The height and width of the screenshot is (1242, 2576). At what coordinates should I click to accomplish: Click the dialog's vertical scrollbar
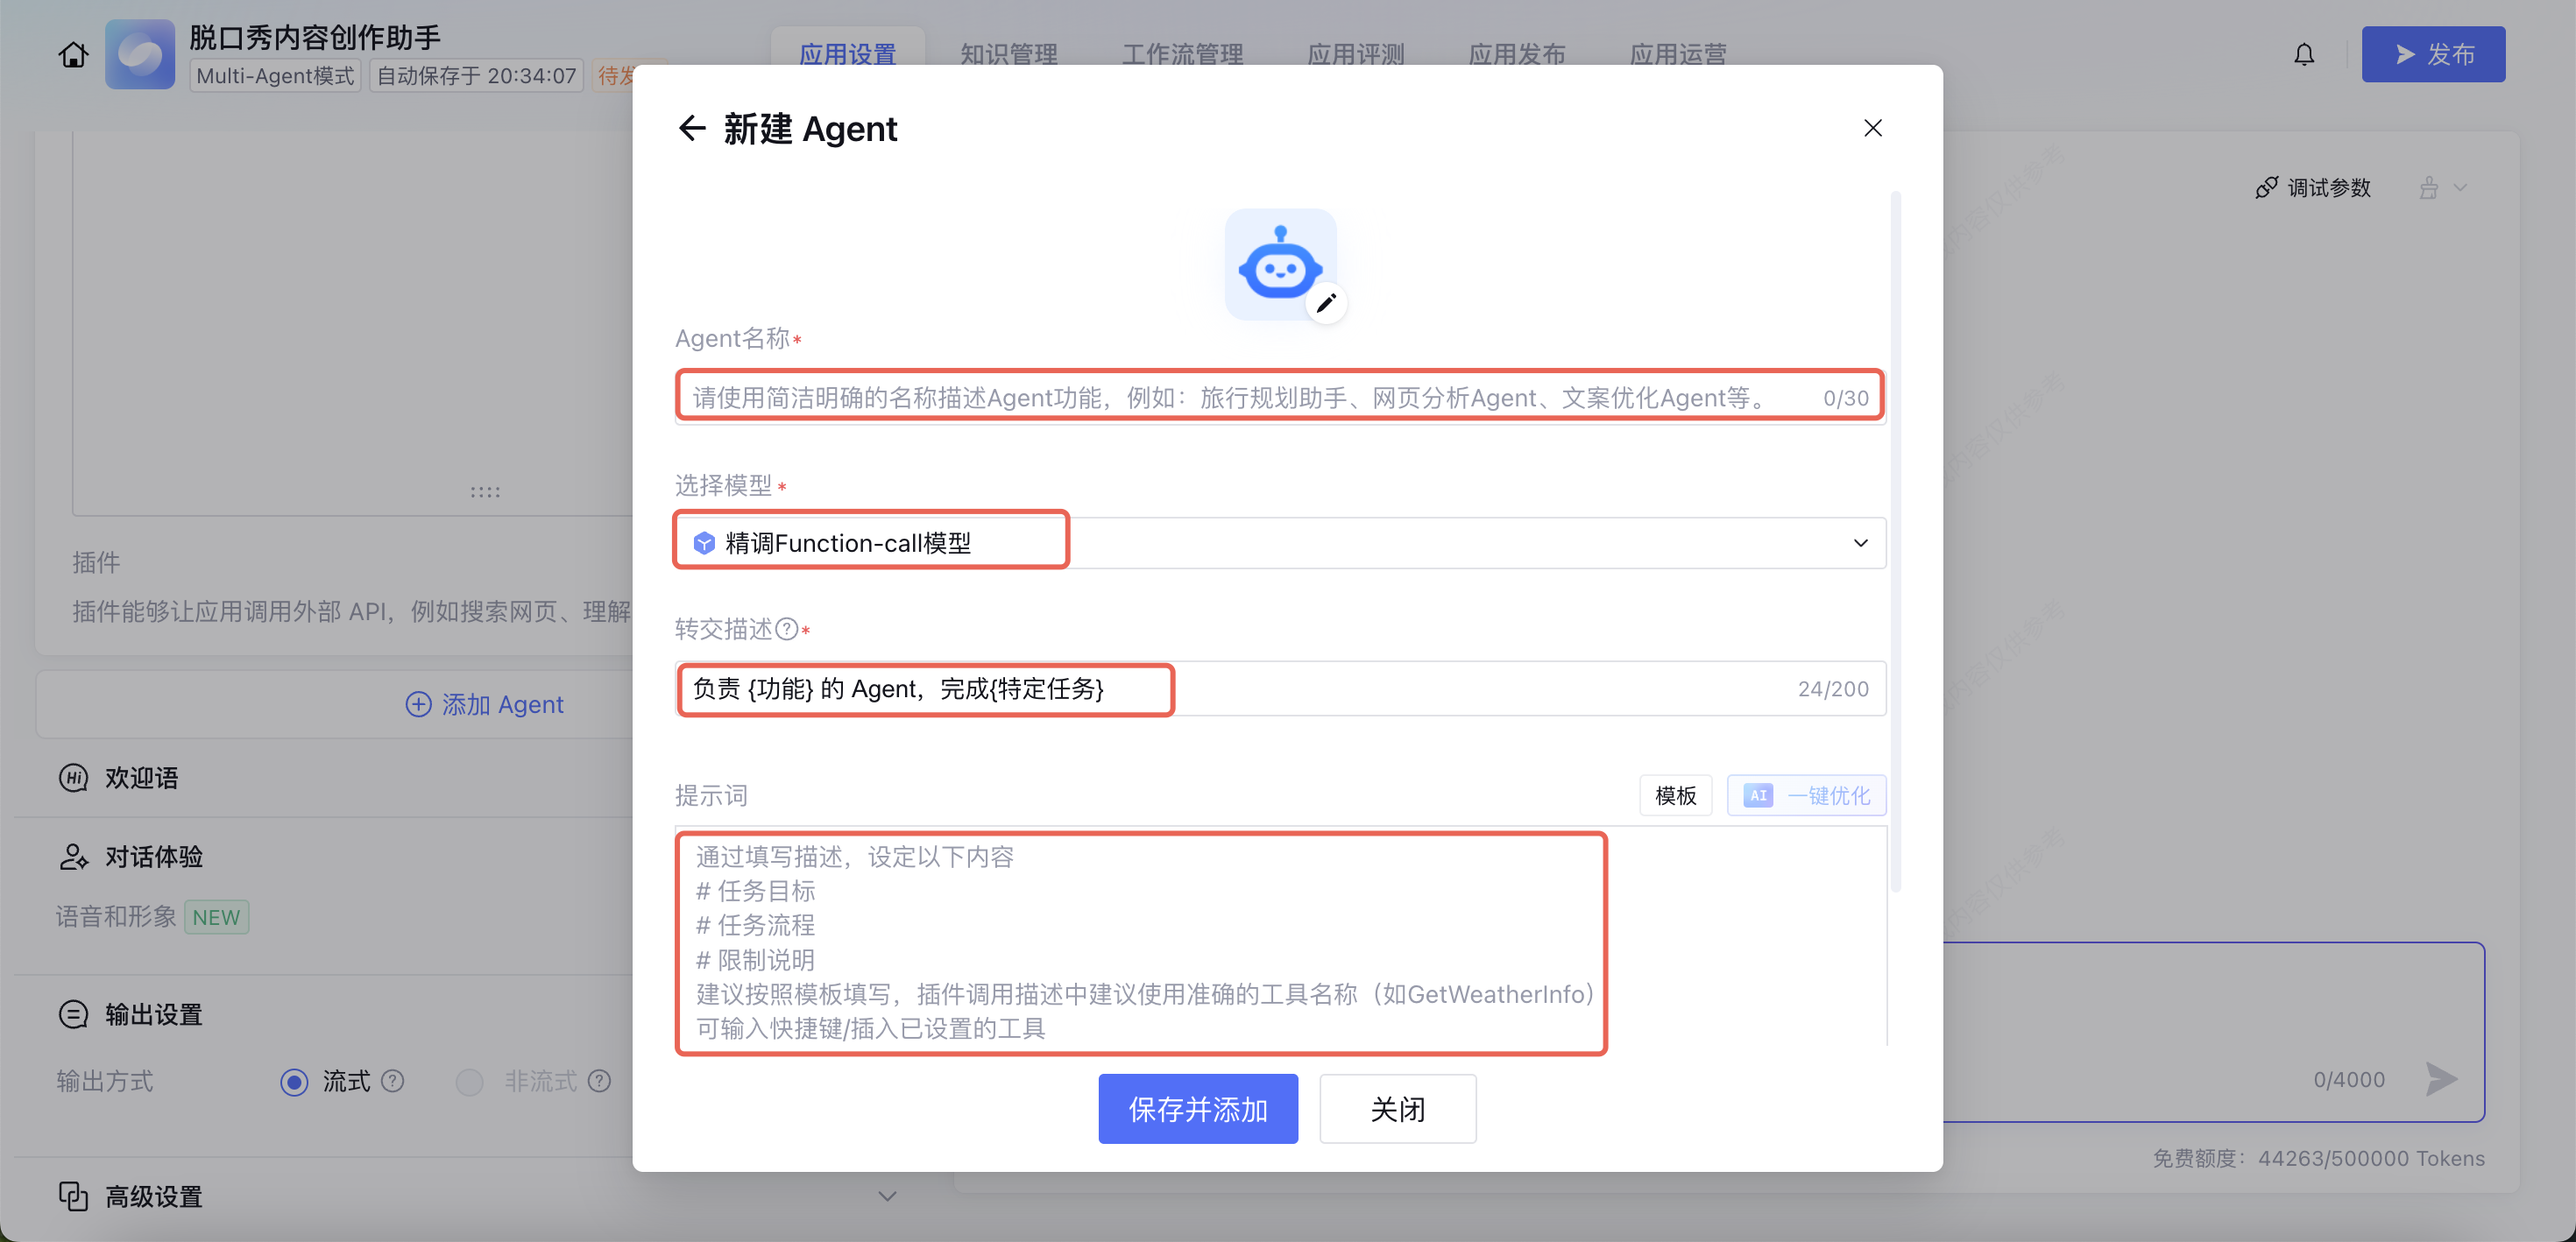coord(1895,540)
